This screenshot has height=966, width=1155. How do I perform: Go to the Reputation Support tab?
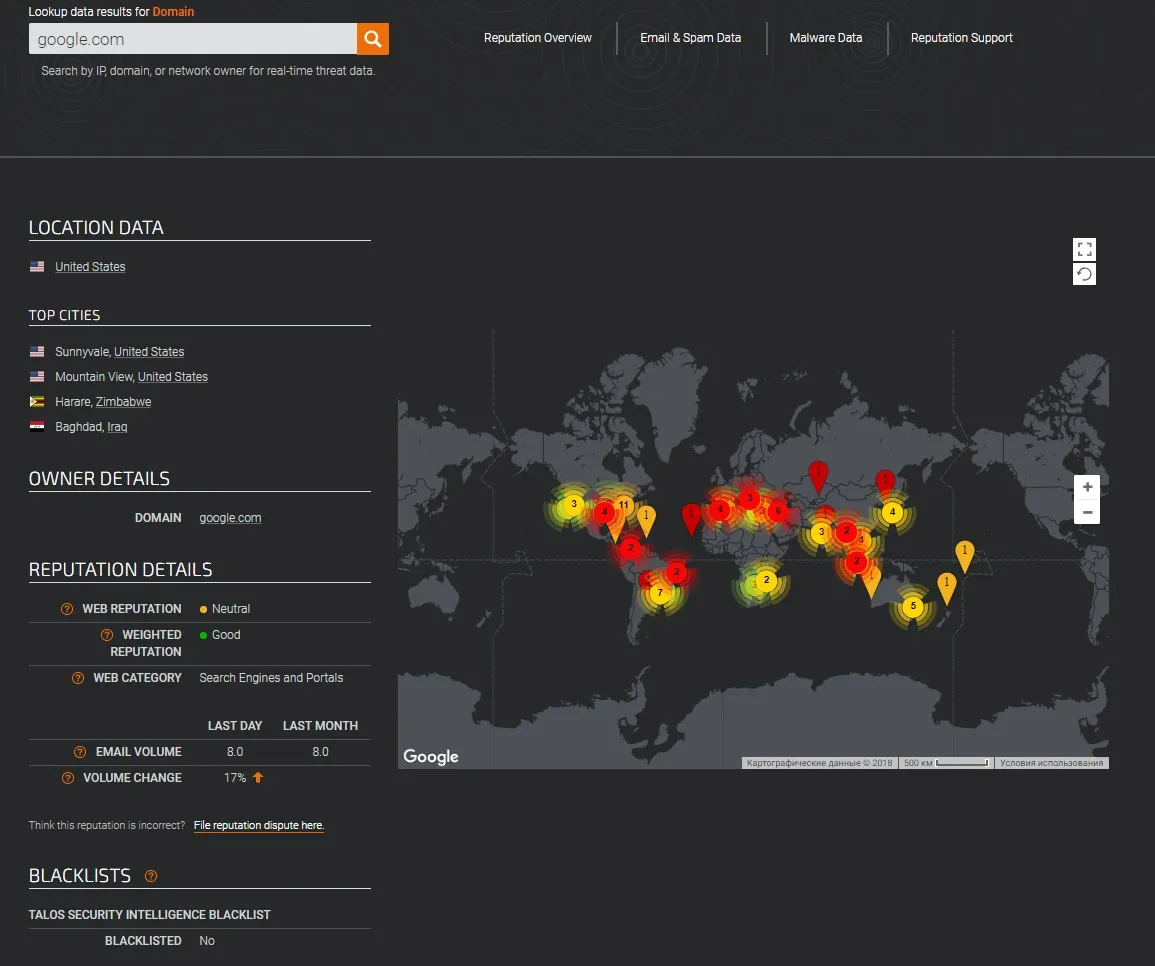961,38
